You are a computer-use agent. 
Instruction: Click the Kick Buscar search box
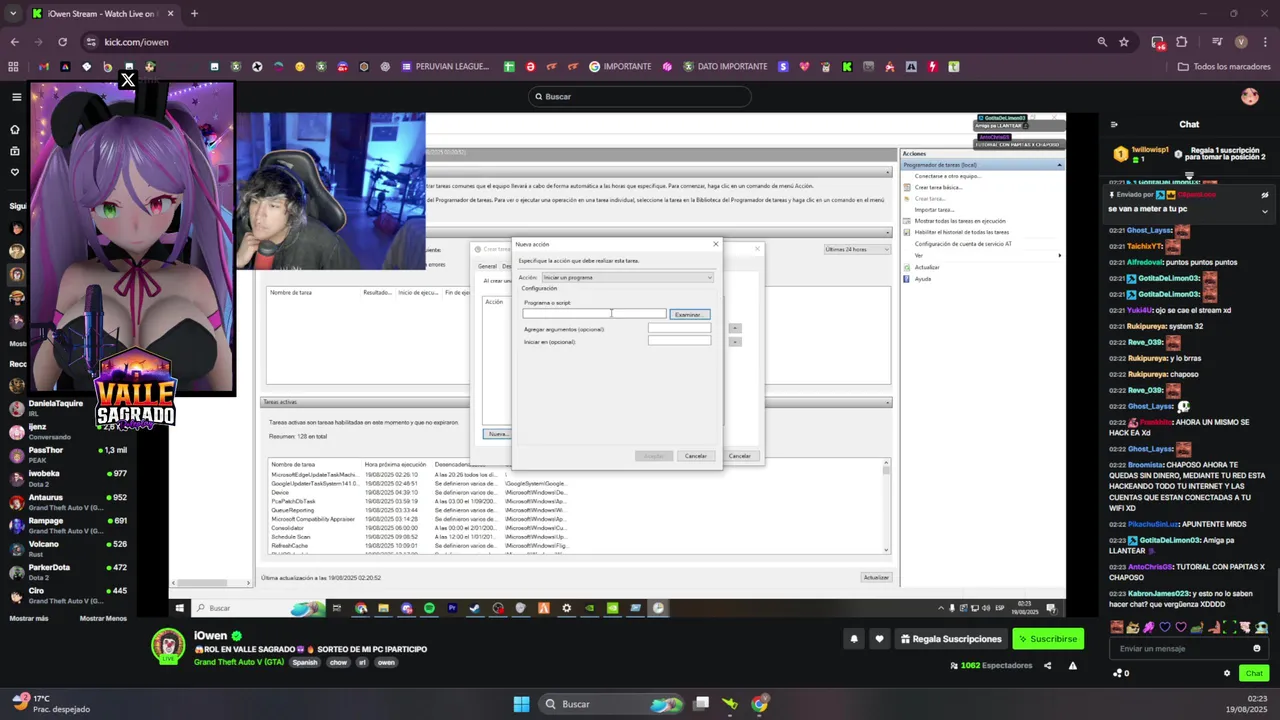(640, 97)
